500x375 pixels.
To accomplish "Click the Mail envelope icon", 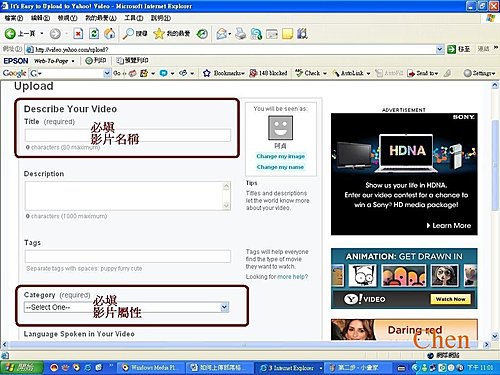I will [x=222, y=34].
